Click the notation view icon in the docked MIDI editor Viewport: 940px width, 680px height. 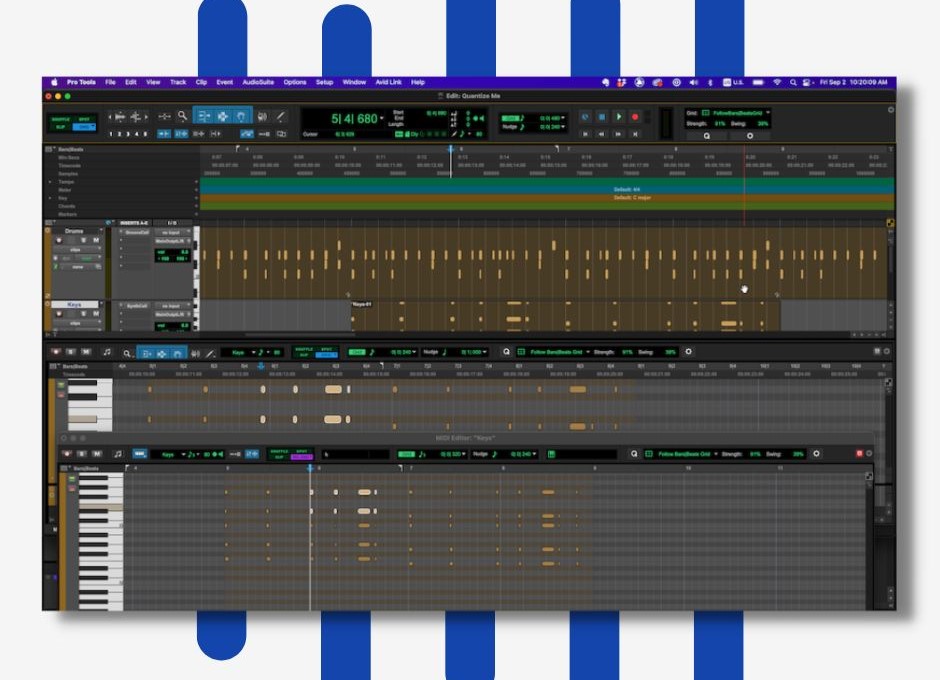coord(106,352)
